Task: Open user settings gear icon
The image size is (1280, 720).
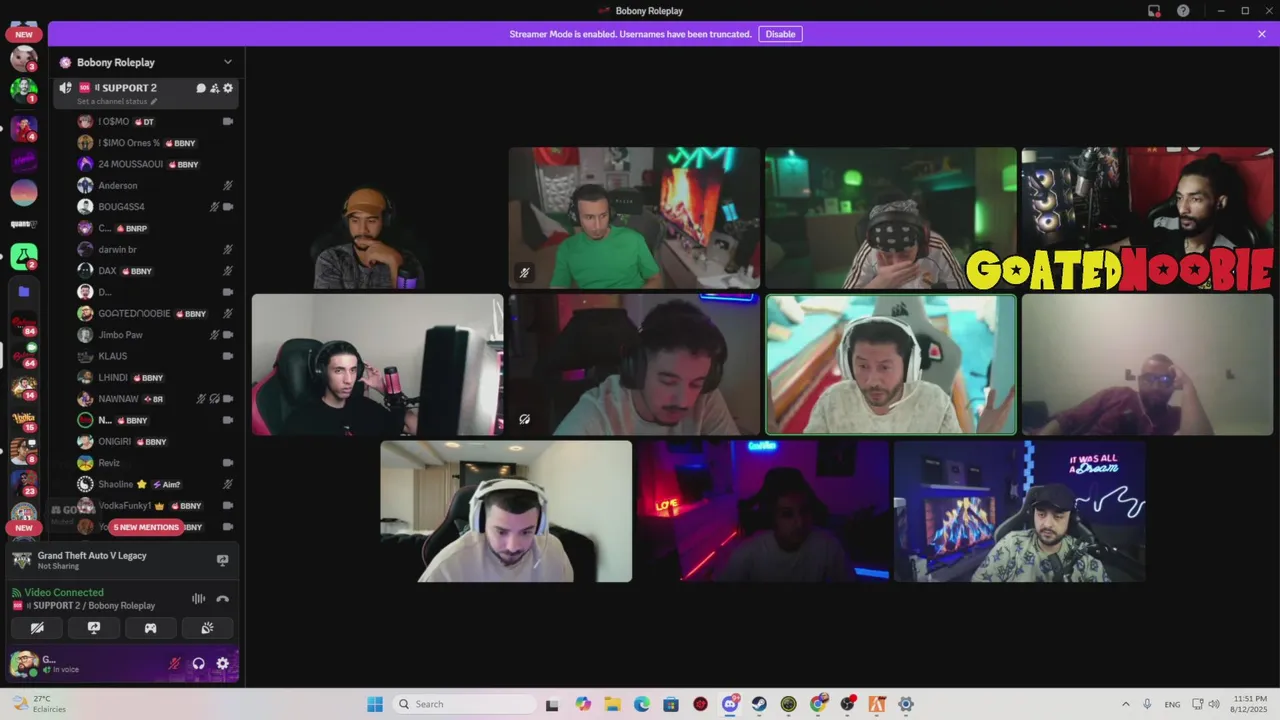Action: 222,663
